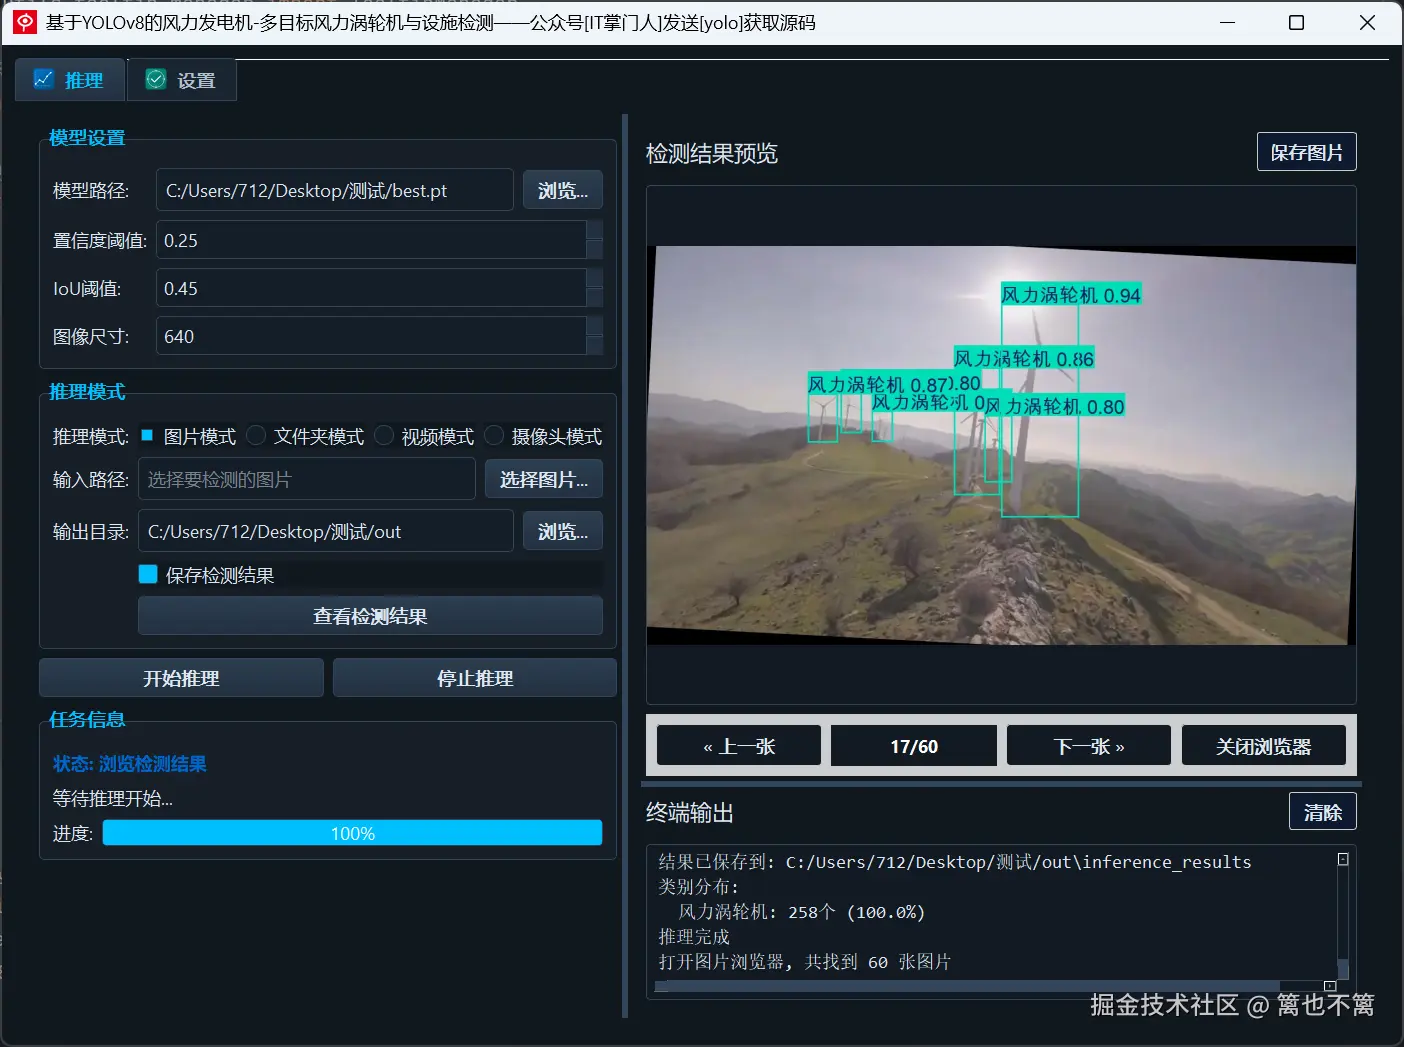Edit the 输出目录 path field
Viewport: 1404px width, 1047px height.
[x=326, y=531]
